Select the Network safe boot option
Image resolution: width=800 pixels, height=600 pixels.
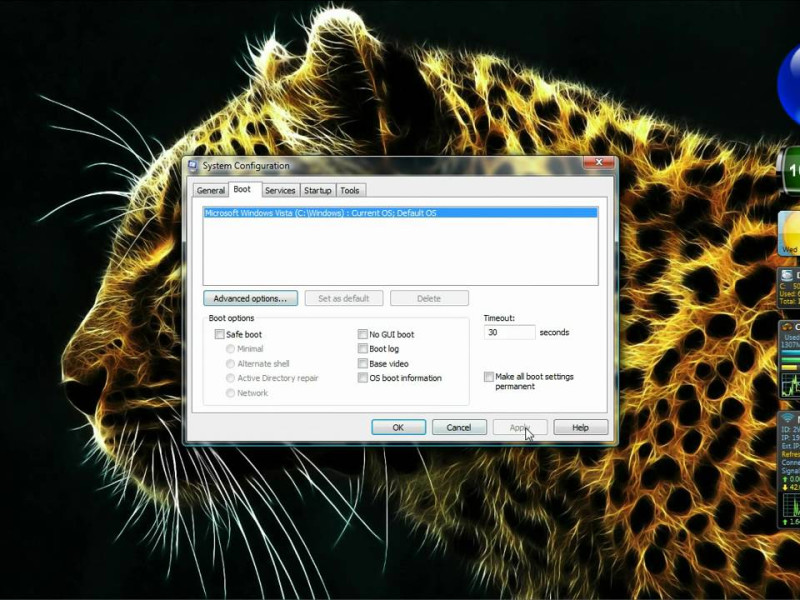(x=230, y=393)
